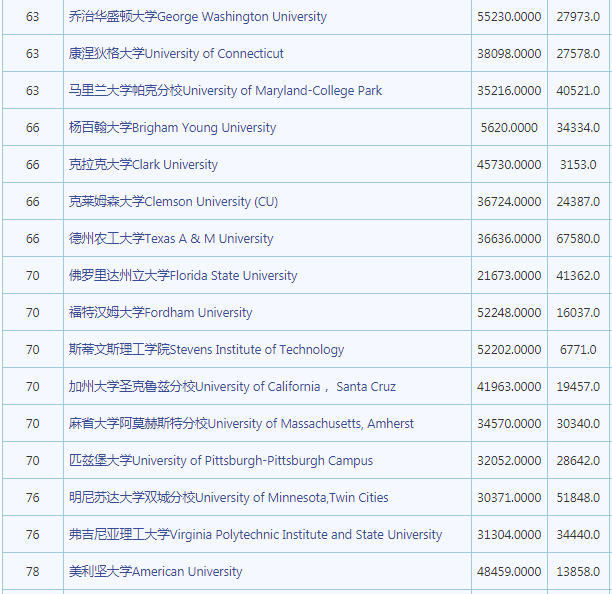This screenshot has height=594, width=612.
Task: Open University of Massachusetts, Amherst link
Action: pos(241,423)
